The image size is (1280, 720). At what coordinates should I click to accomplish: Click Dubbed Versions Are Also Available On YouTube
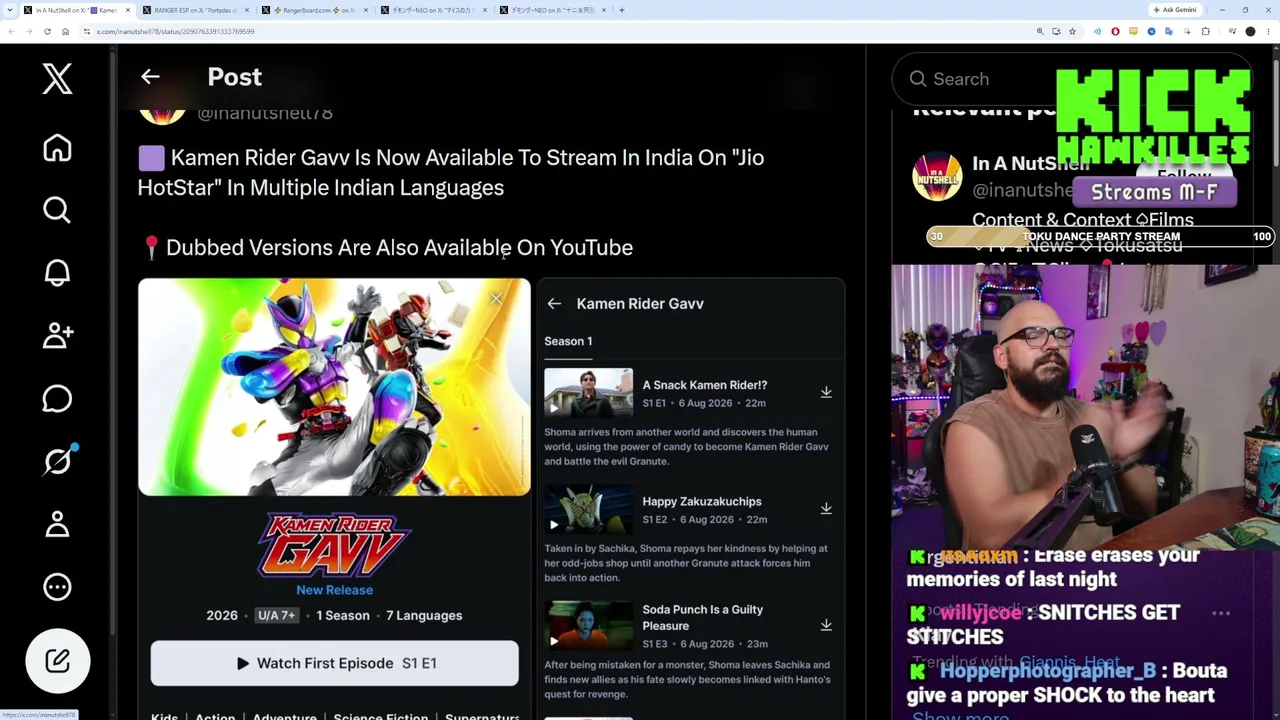click(x=399, y=247)
